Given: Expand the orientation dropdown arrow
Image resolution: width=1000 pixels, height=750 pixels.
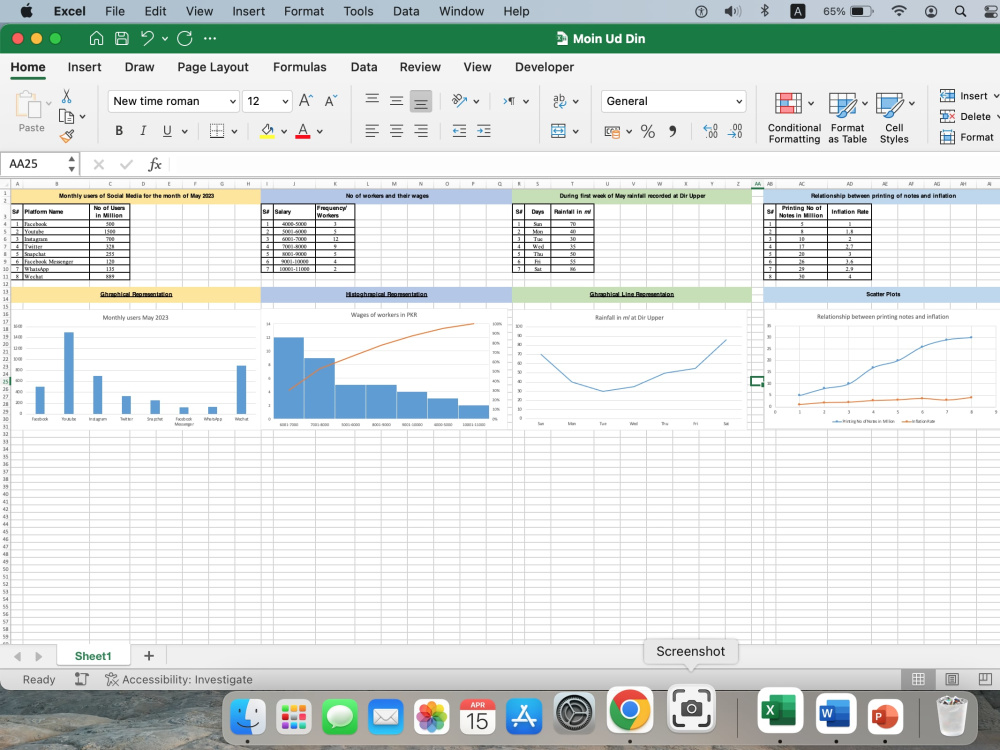Looking at the screenshot, I should point(476,101).
